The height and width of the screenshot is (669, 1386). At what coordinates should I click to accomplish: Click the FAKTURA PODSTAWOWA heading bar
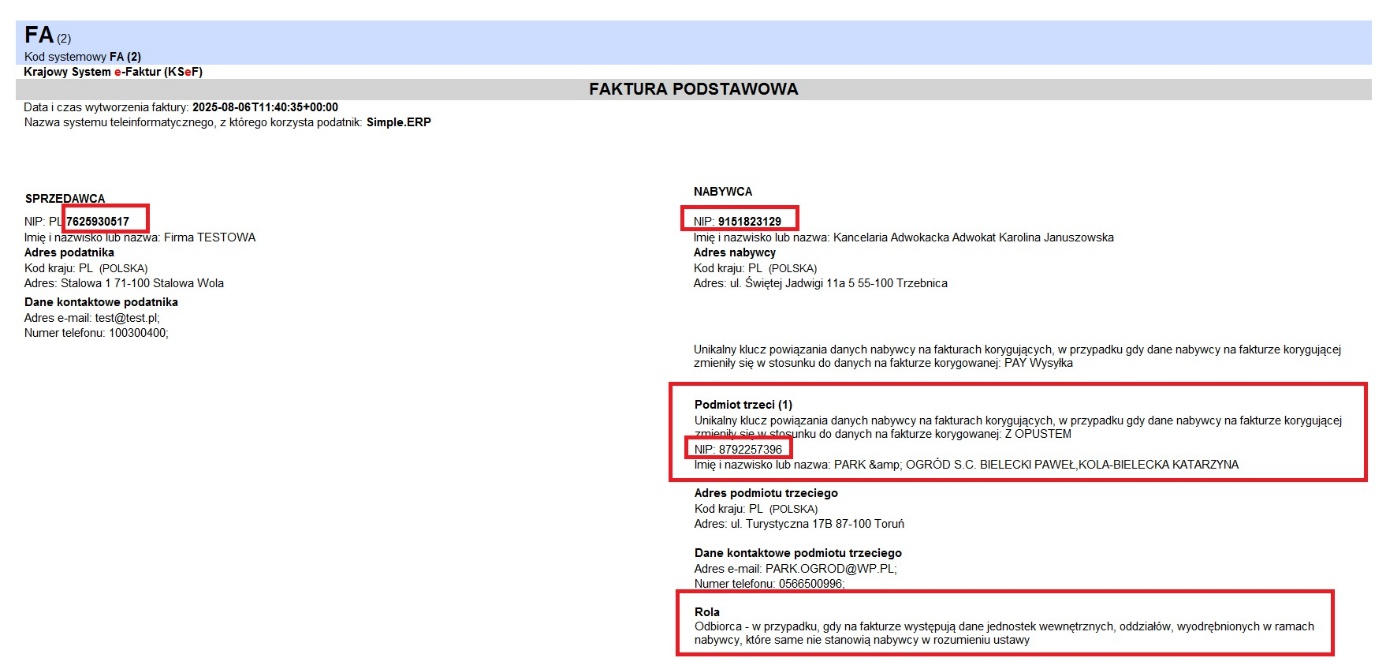[x=693, y=89]
